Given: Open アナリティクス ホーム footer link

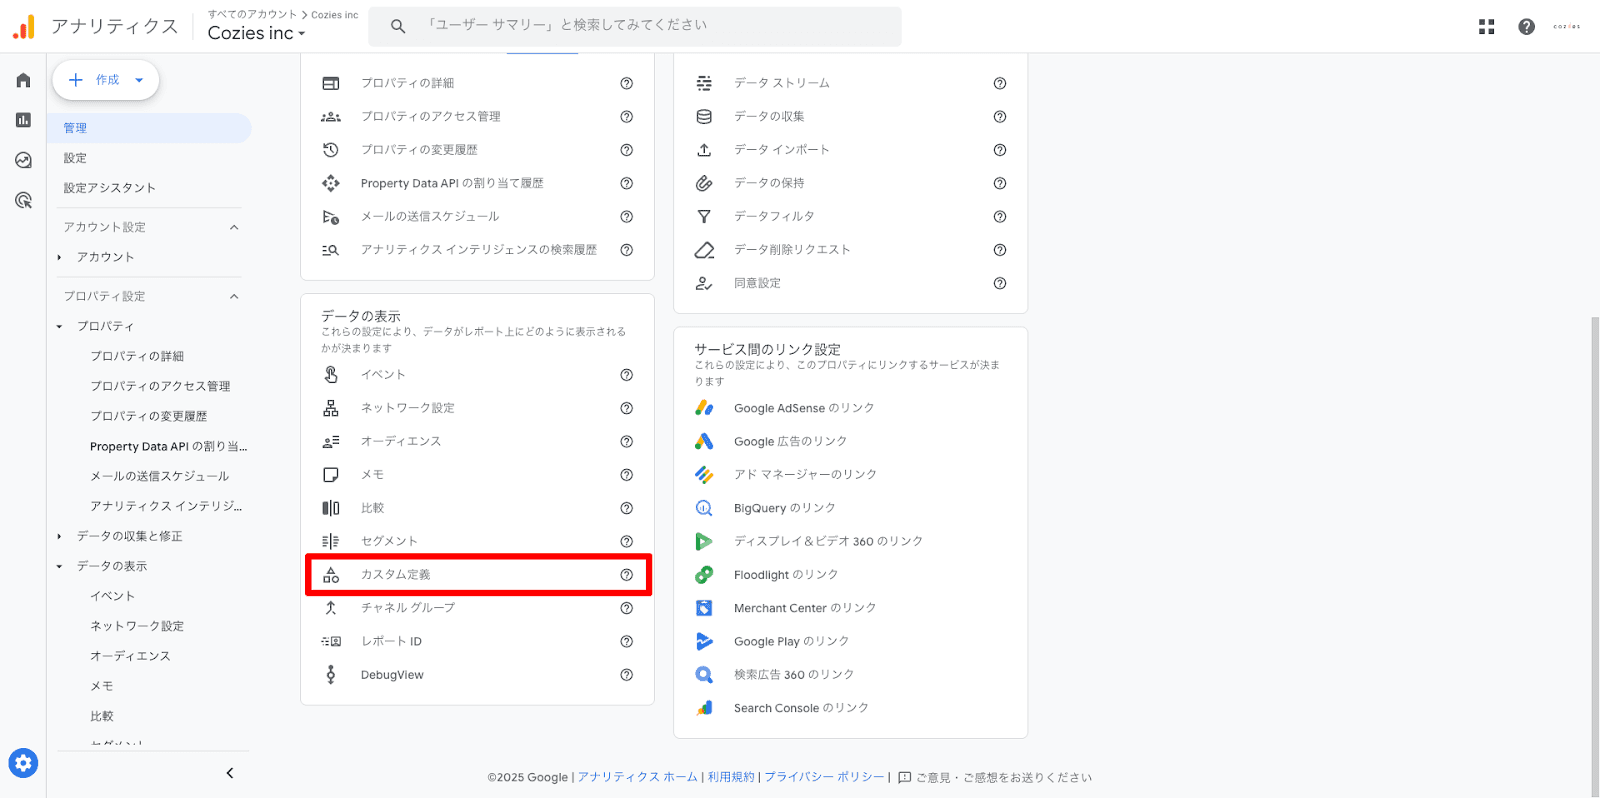Looking at the screenshot, I should click(x=637, y=777).
